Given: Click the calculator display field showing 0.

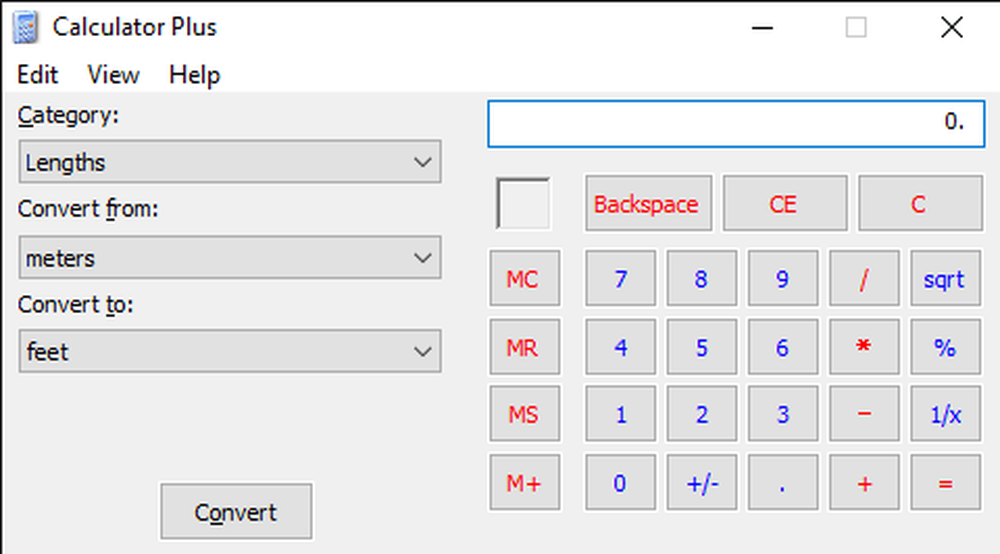Looking at the screenshot, I should click(x=736, y=124).
